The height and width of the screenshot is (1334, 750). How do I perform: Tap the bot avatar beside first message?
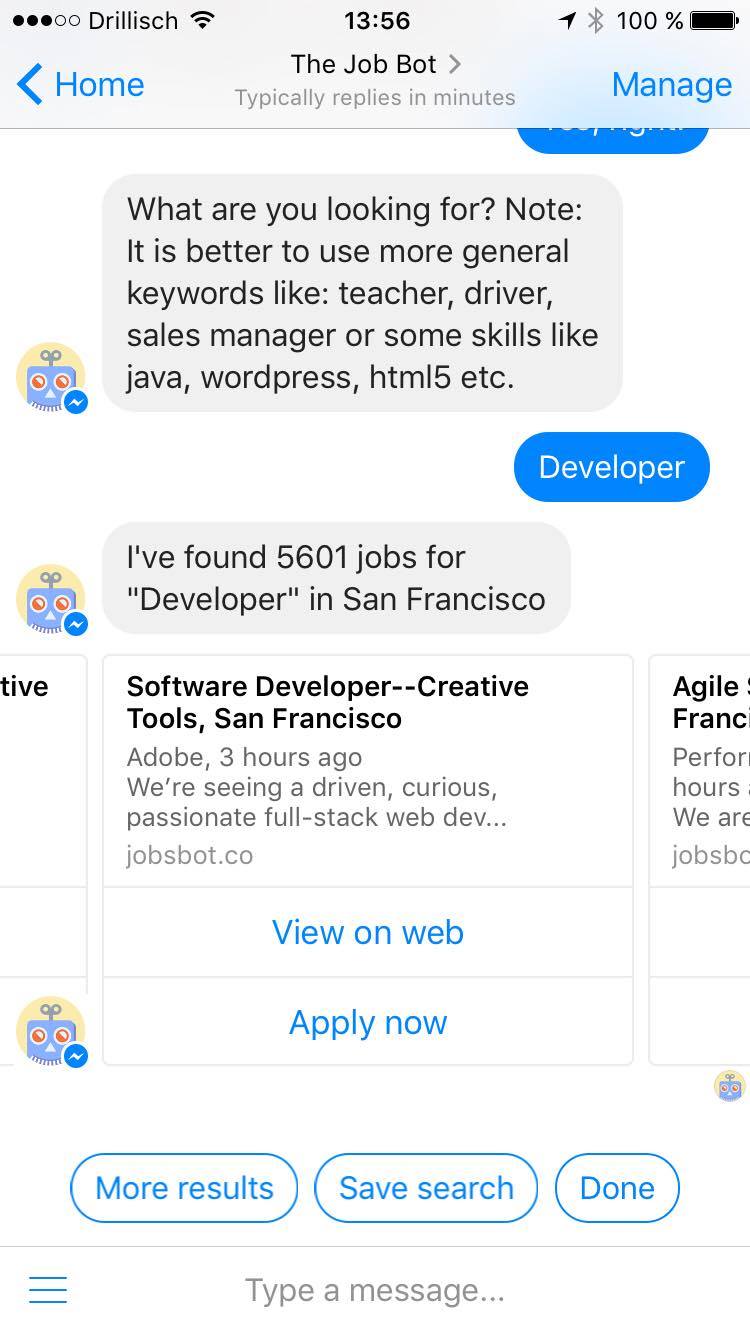click(x=51, y=380)
